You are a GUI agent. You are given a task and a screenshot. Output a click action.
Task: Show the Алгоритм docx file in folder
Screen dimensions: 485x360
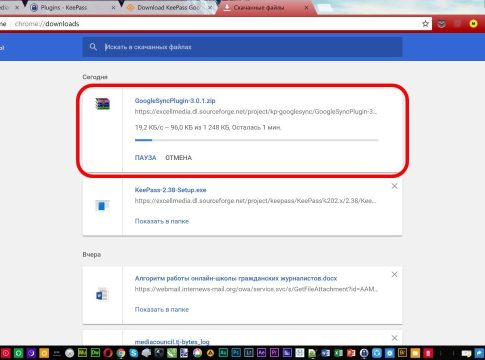click(x=162, y=309)
